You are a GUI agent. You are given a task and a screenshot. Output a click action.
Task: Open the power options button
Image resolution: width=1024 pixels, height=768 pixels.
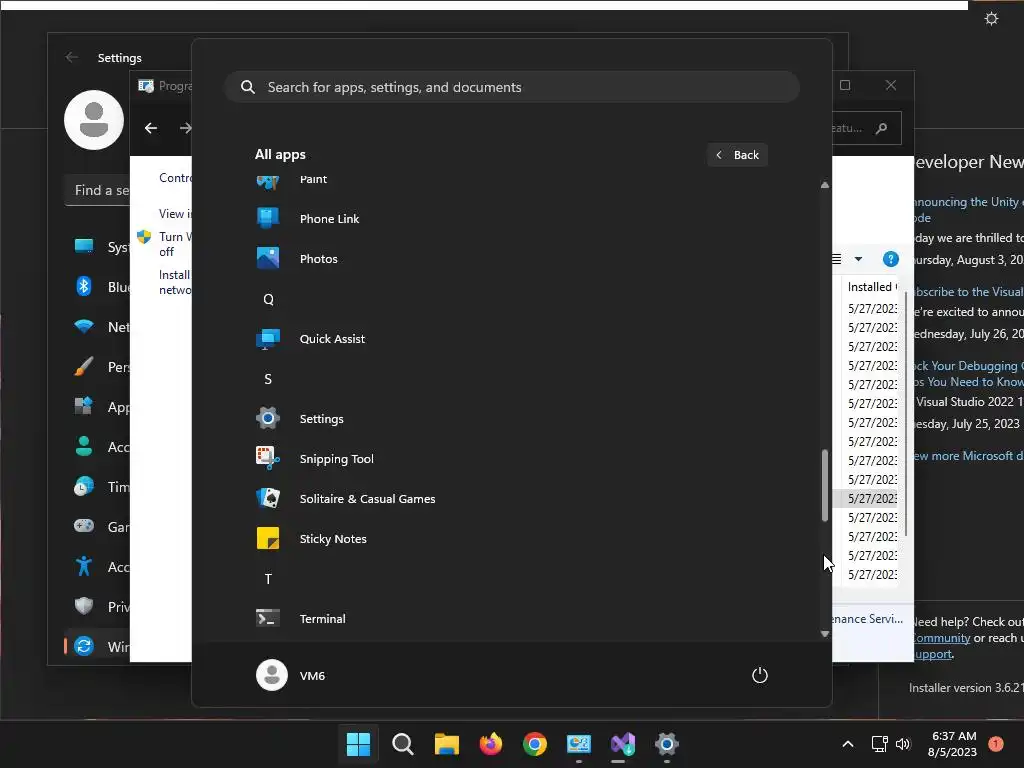(760, 675)
